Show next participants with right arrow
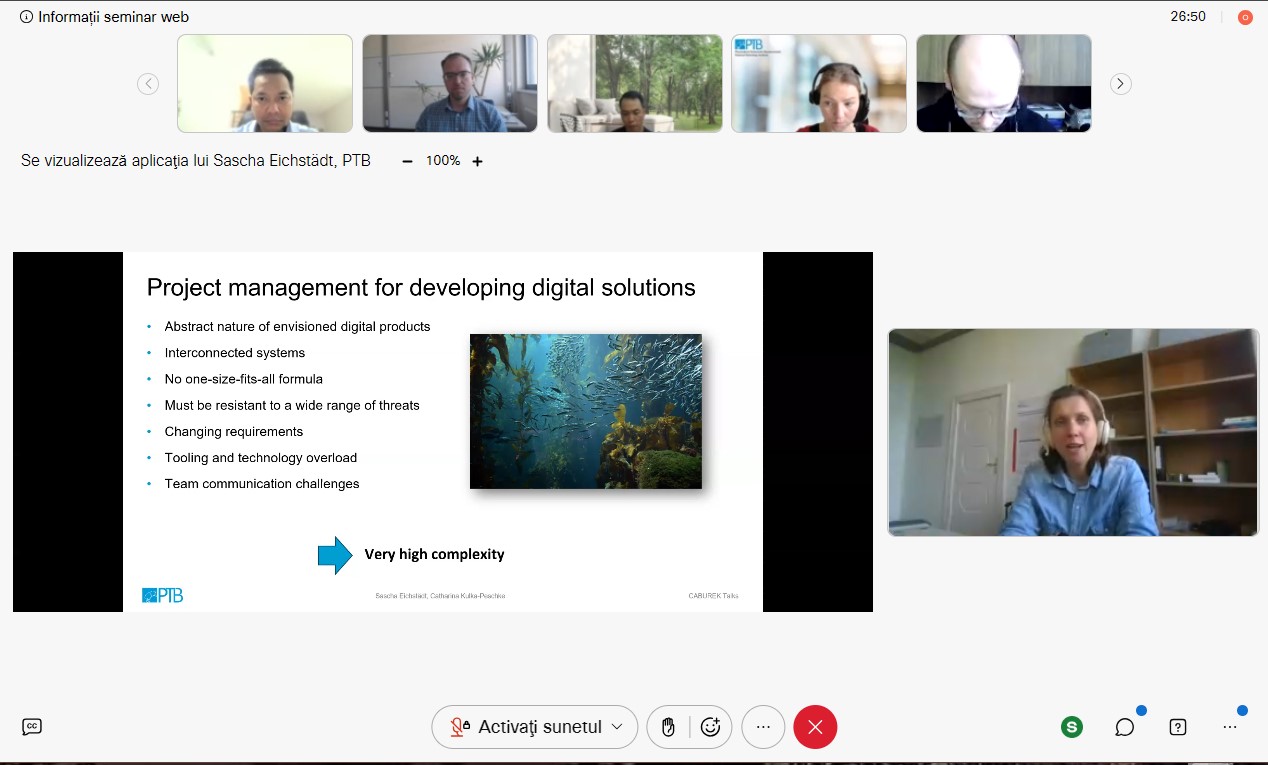 coord(1121,84)
